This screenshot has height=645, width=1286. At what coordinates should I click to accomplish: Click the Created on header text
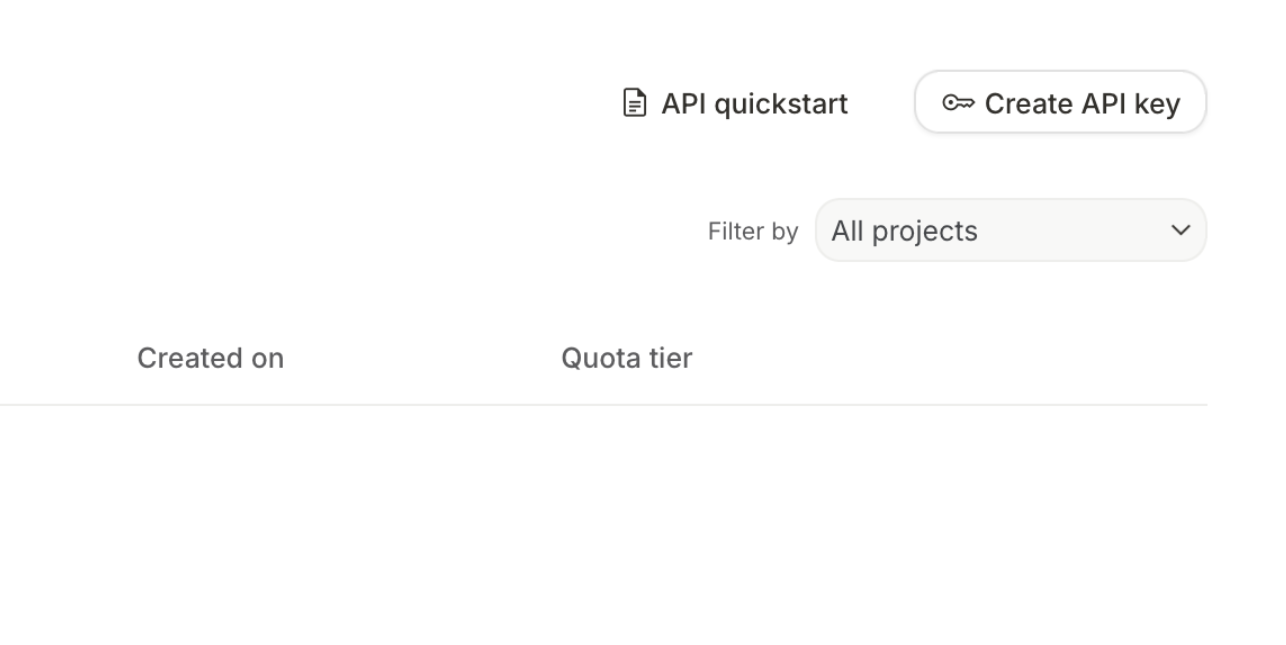click(x=209, y=357)
